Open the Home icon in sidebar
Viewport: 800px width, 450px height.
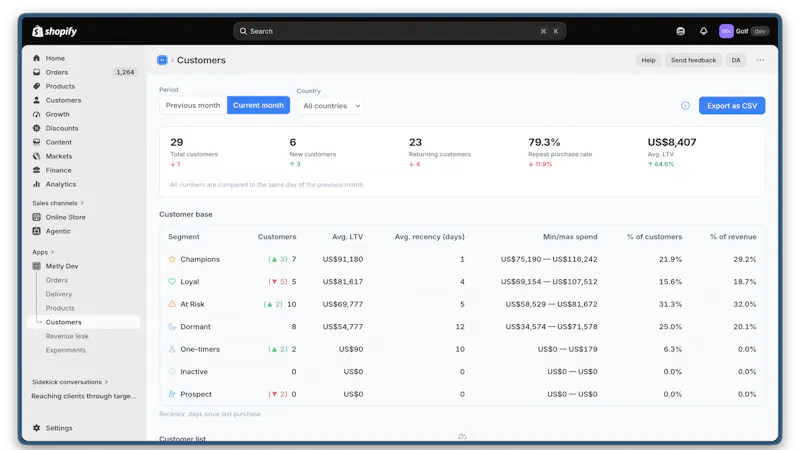36,58
